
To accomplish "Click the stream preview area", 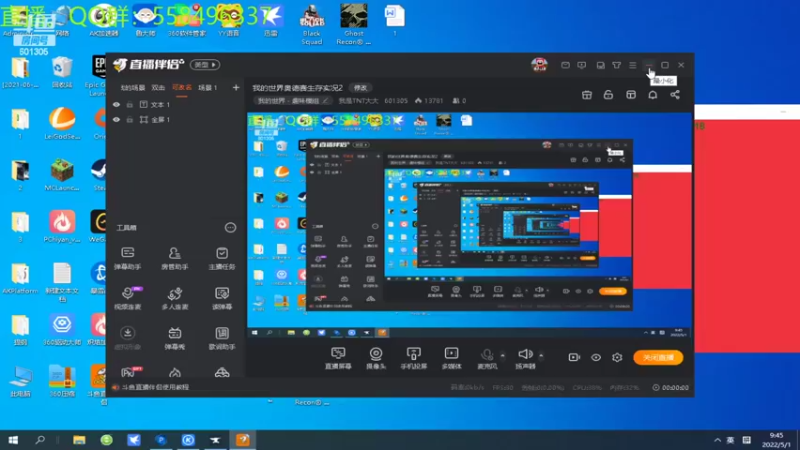I will pos(469,225).
